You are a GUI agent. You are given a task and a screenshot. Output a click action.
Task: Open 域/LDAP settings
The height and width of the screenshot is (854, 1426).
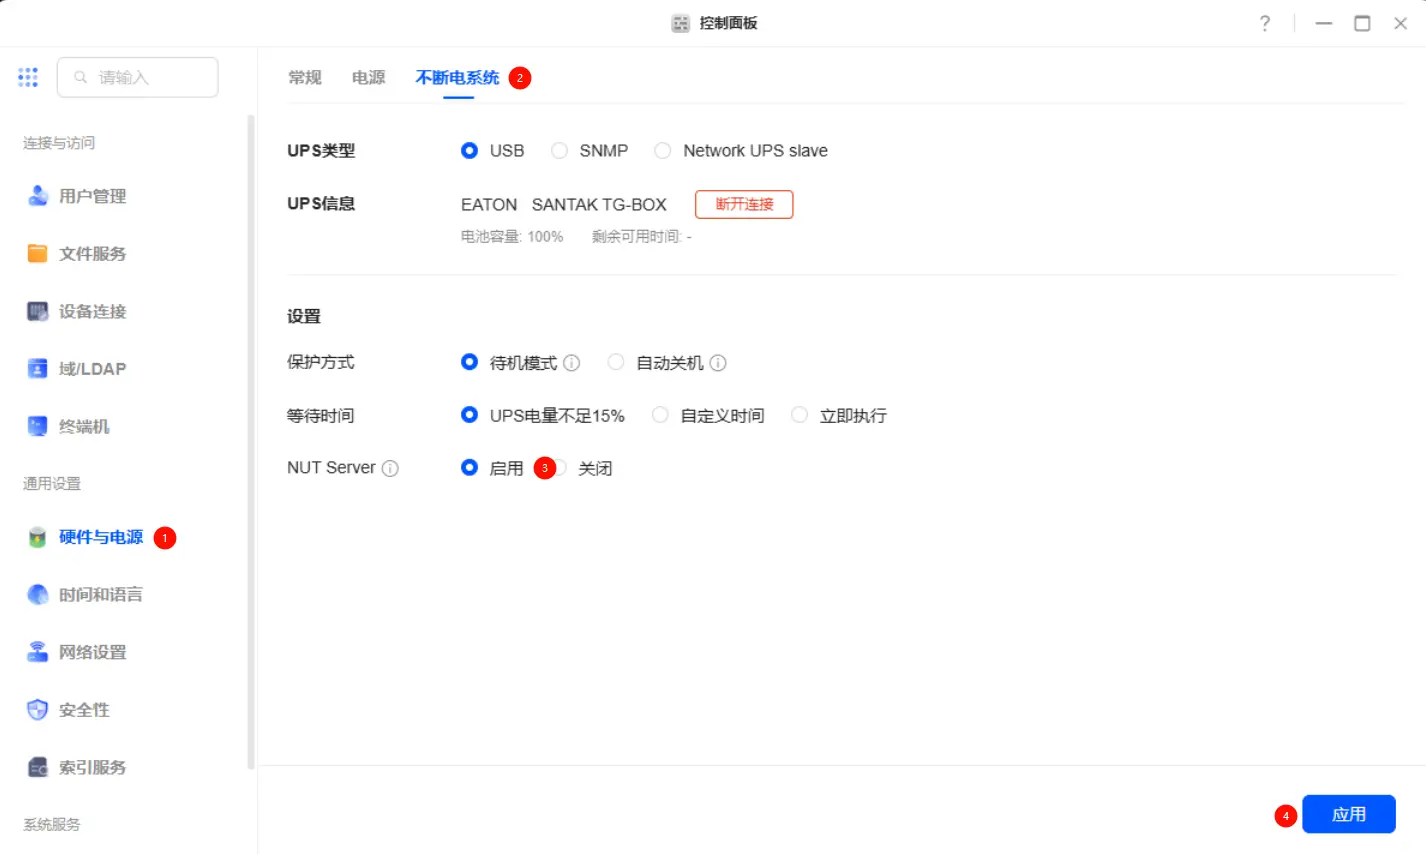point(92,369)
